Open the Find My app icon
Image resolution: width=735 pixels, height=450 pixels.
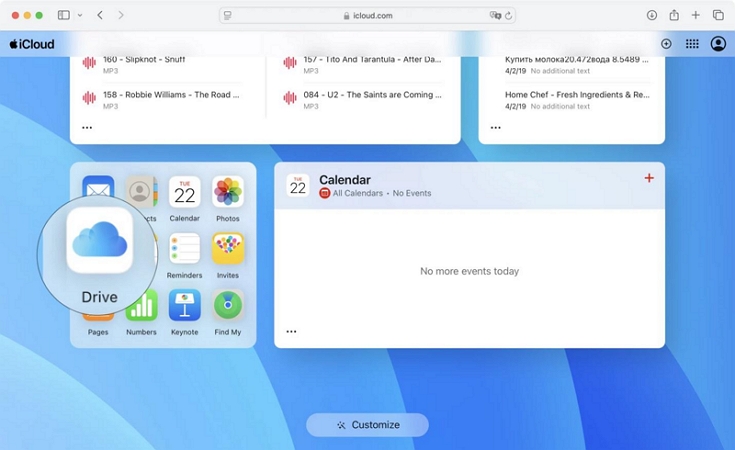click(x=228, y=305)
